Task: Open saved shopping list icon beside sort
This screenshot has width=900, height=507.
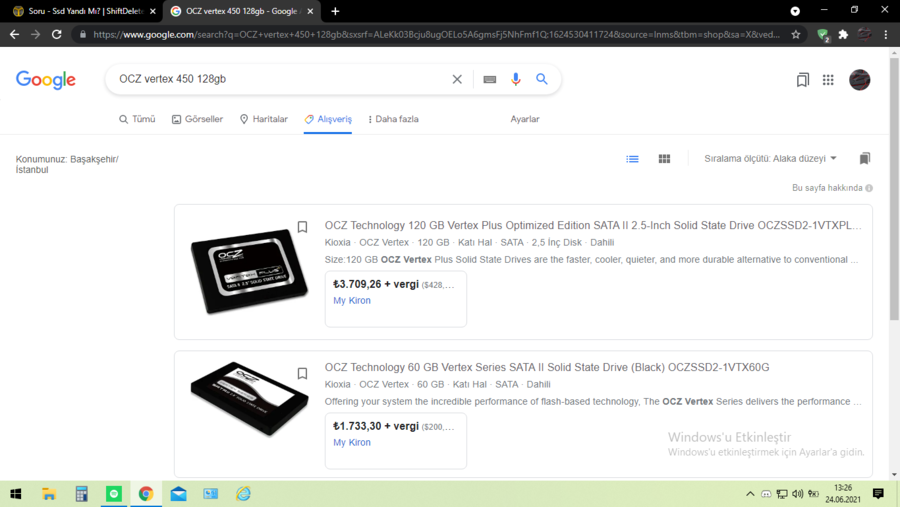Action: click(864, 158)
